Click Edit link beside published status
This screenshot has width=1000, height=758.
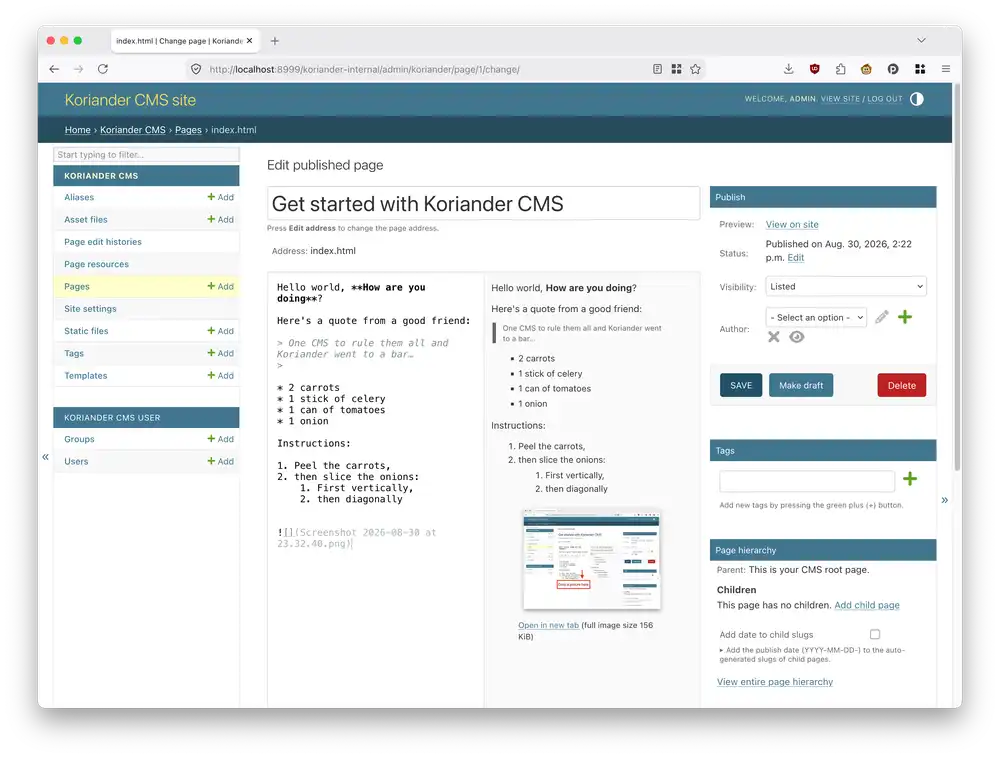click(795, 258)
